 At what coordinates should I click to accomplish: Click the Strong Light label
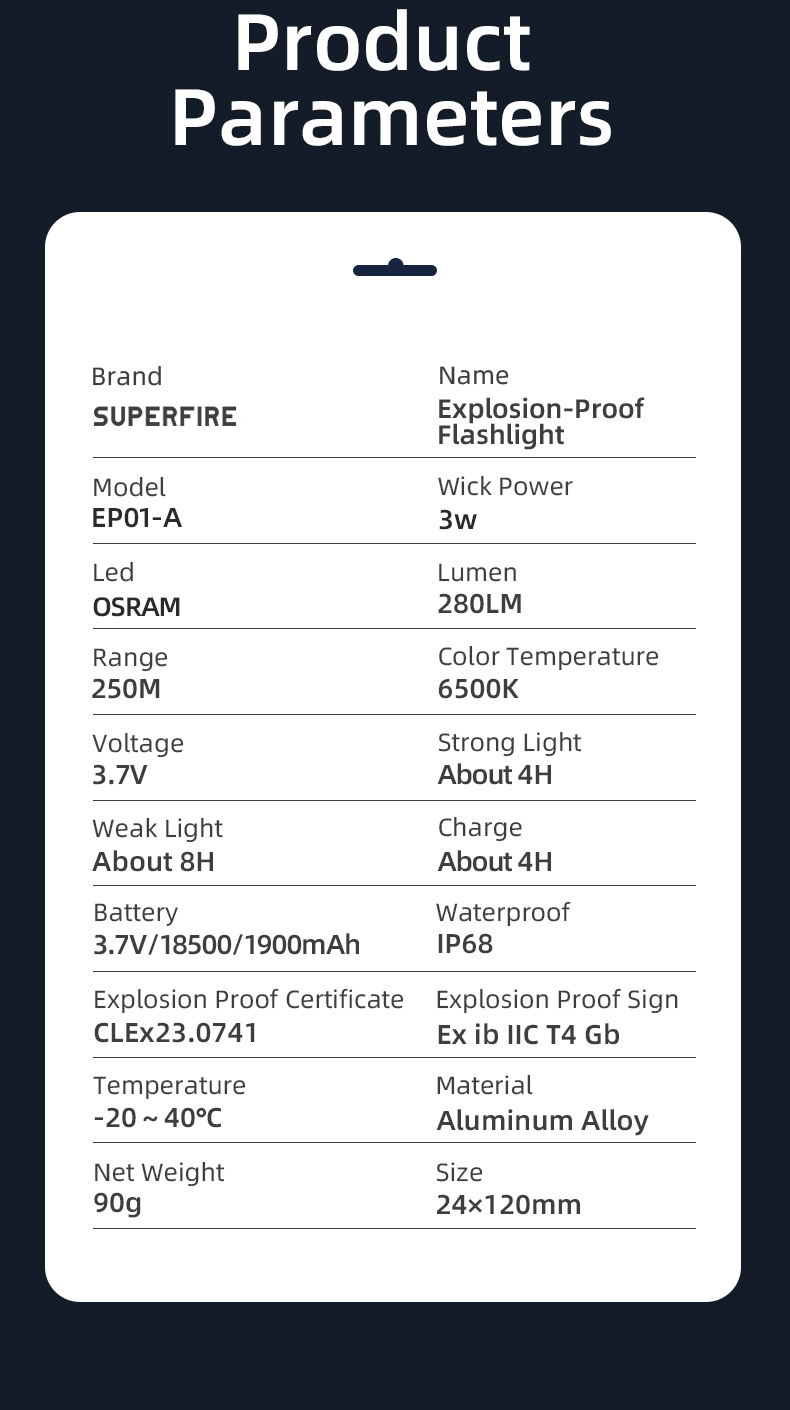point(509,742)
